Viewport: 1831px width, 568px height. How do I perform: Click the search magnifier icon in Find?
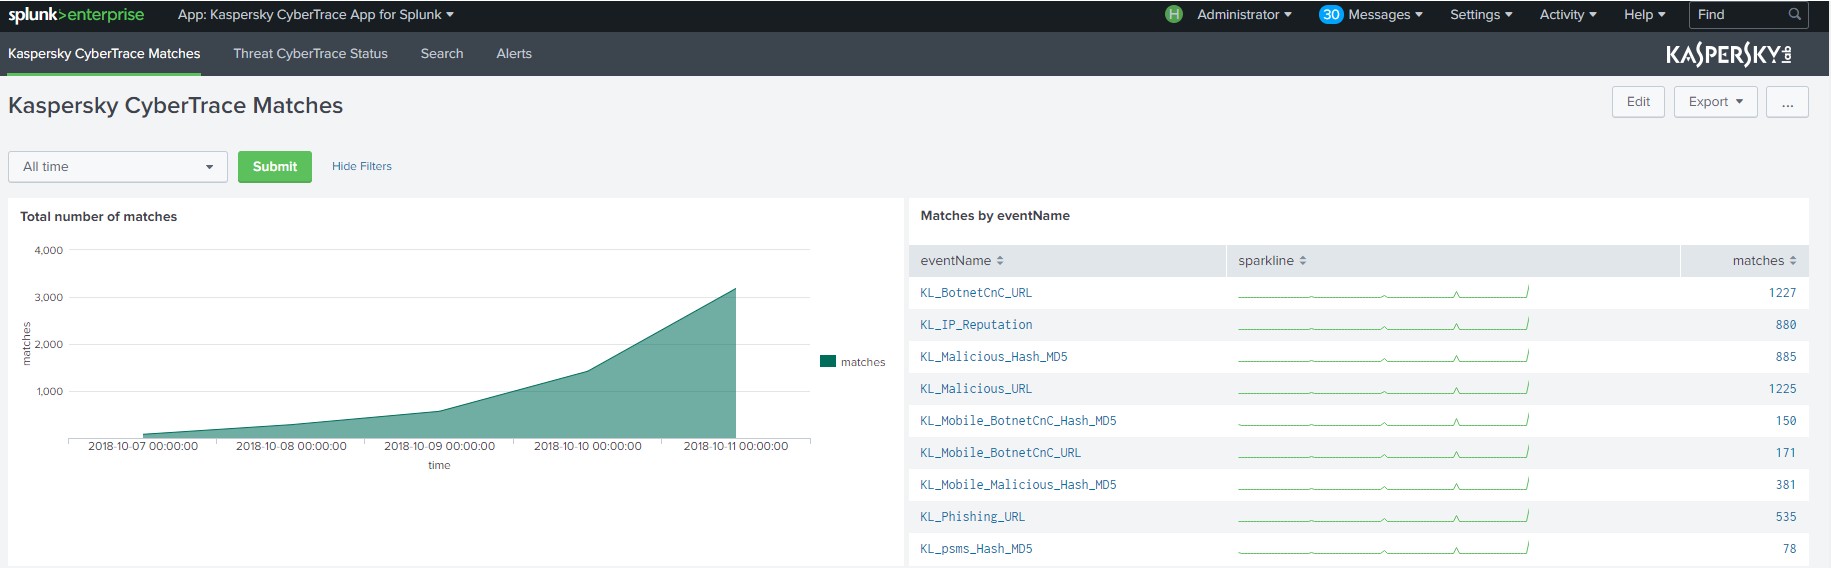tap(1794, 15)
